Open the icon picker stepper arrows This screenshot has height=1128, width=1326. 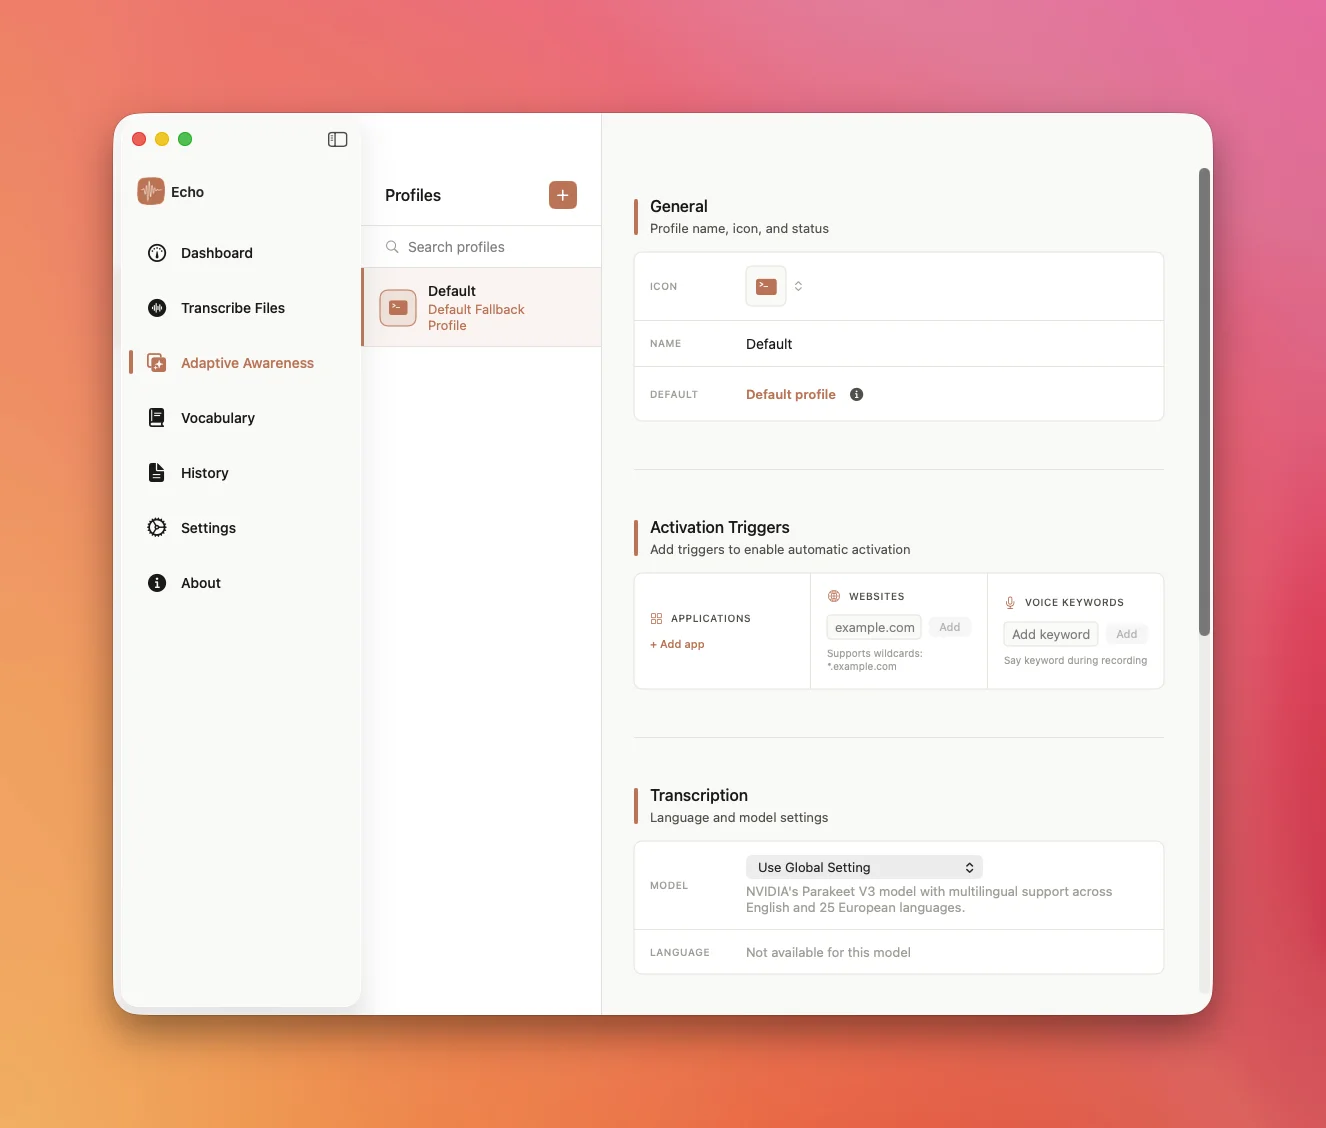[x=798, y=286]
